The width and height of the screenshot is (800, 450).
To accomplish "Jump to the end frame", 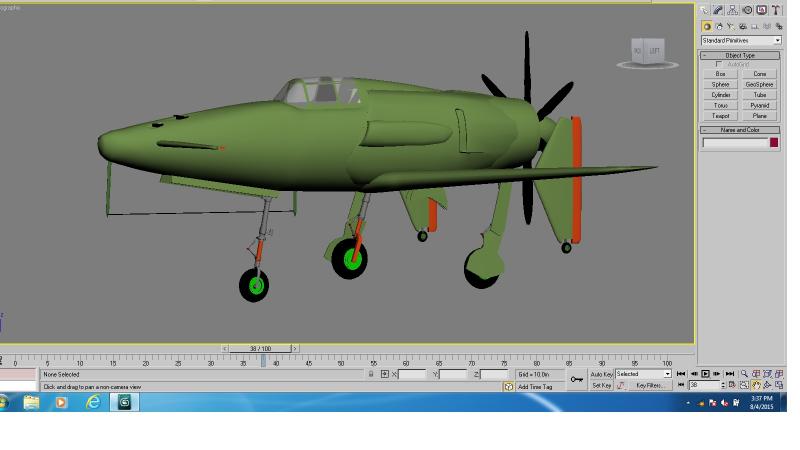I will coord(730,374).
